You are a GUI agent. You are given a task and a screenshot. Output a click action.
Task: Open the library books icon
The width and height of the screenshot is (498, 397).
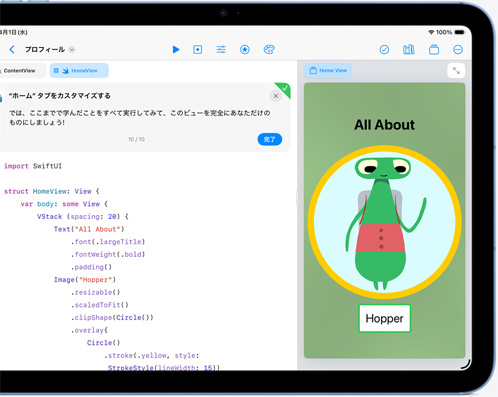(x=409, y=50)
